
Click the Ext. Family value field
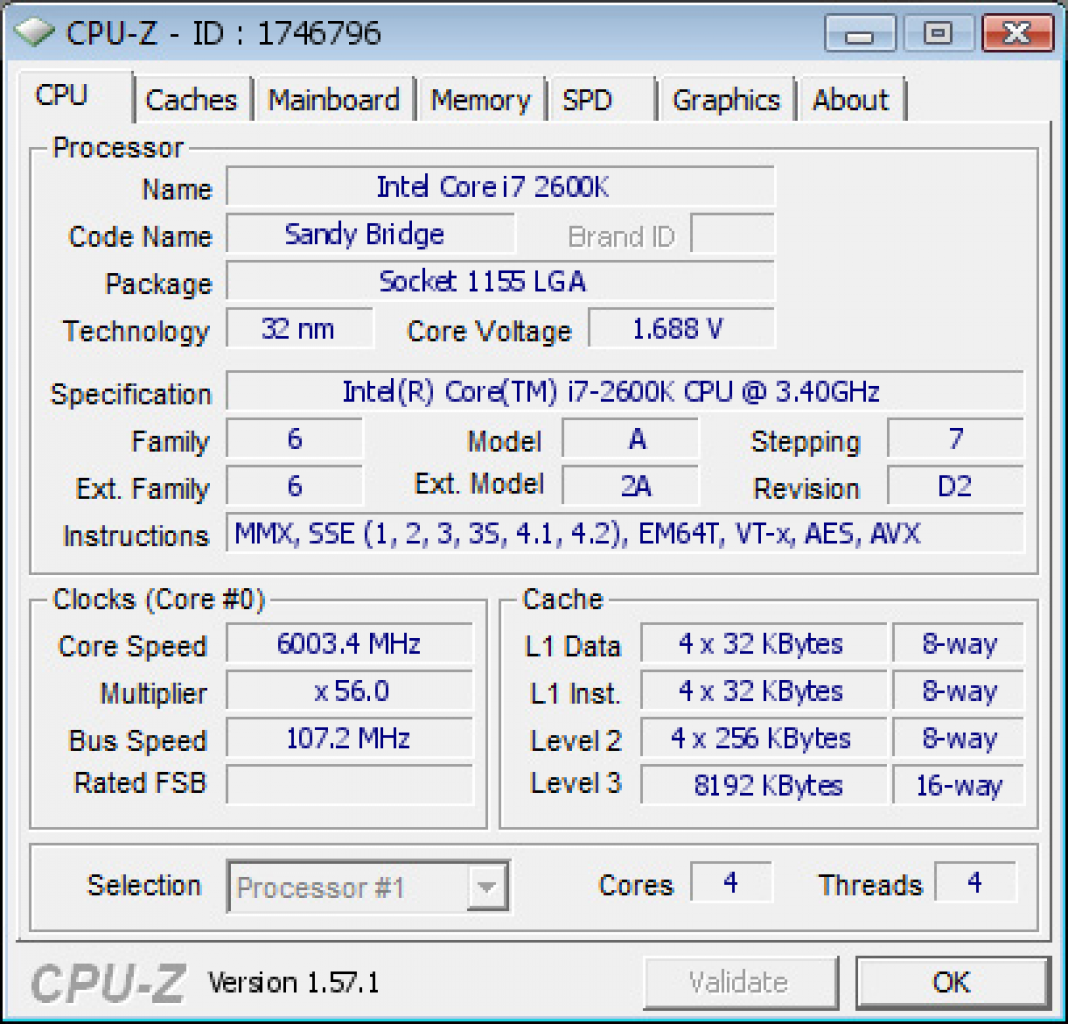294,486
